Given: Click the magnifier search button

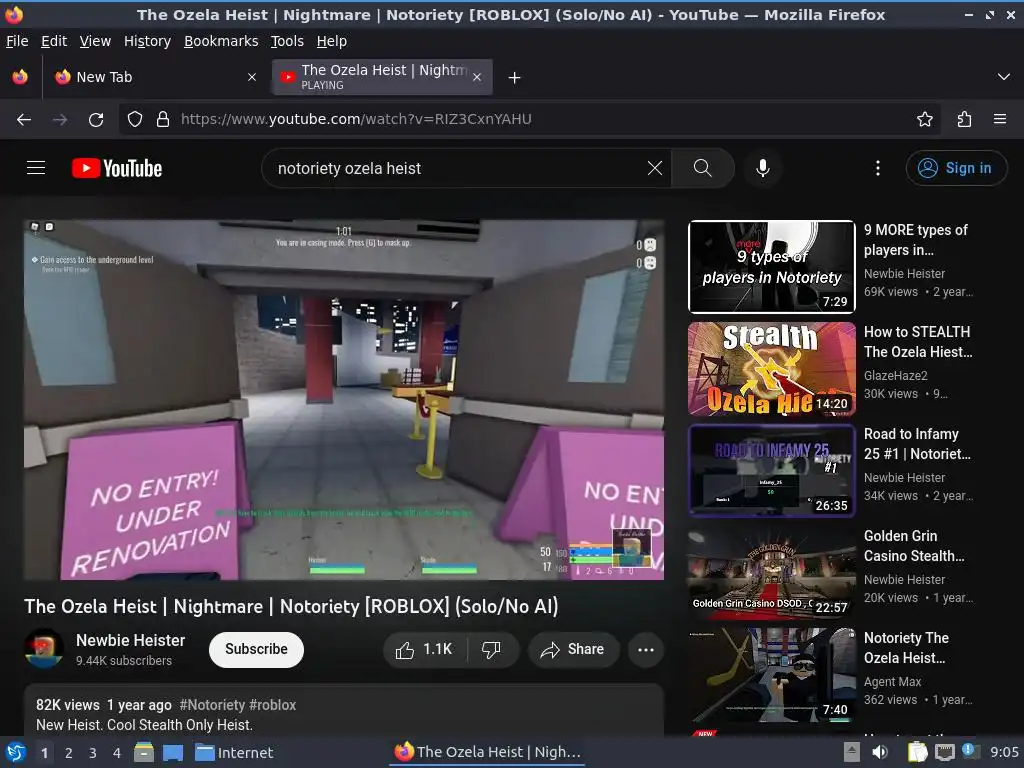Looking at the screenshot, I should pyautogui.click(x=703, y=168).
